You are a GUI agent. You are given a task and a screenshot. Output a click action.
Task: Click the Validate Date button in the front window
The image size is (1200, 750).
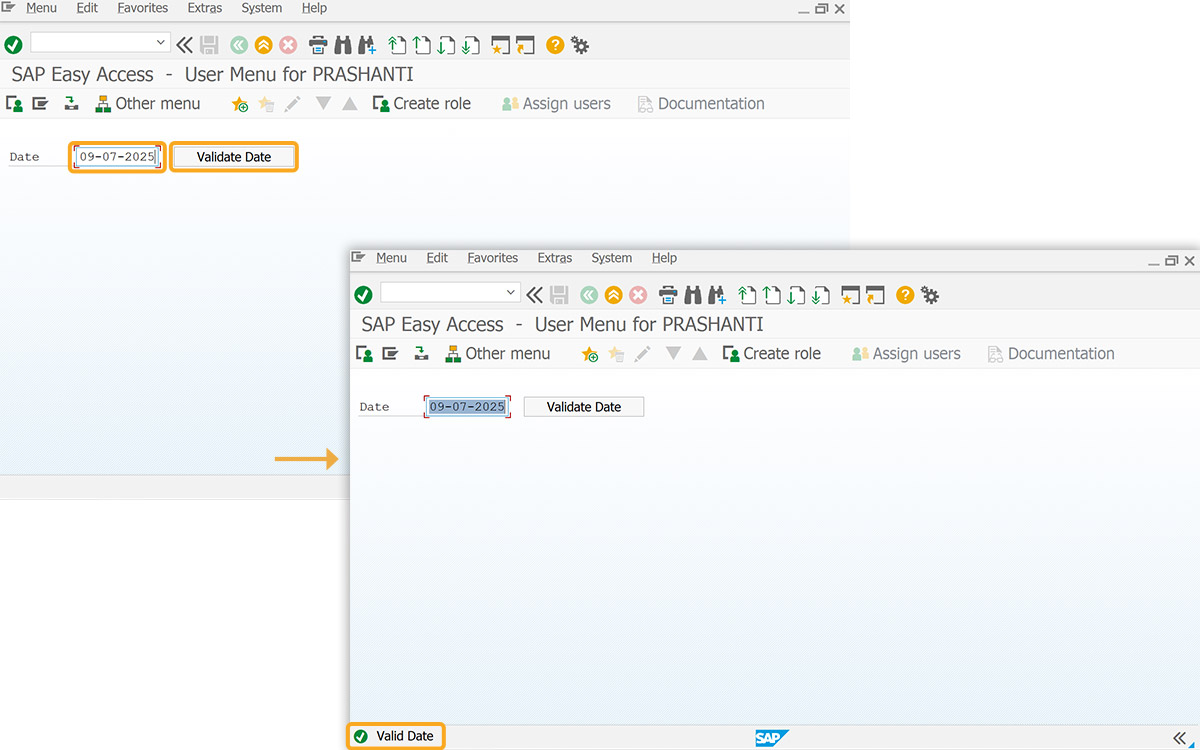pyautogui.click(x=584, y=407)
